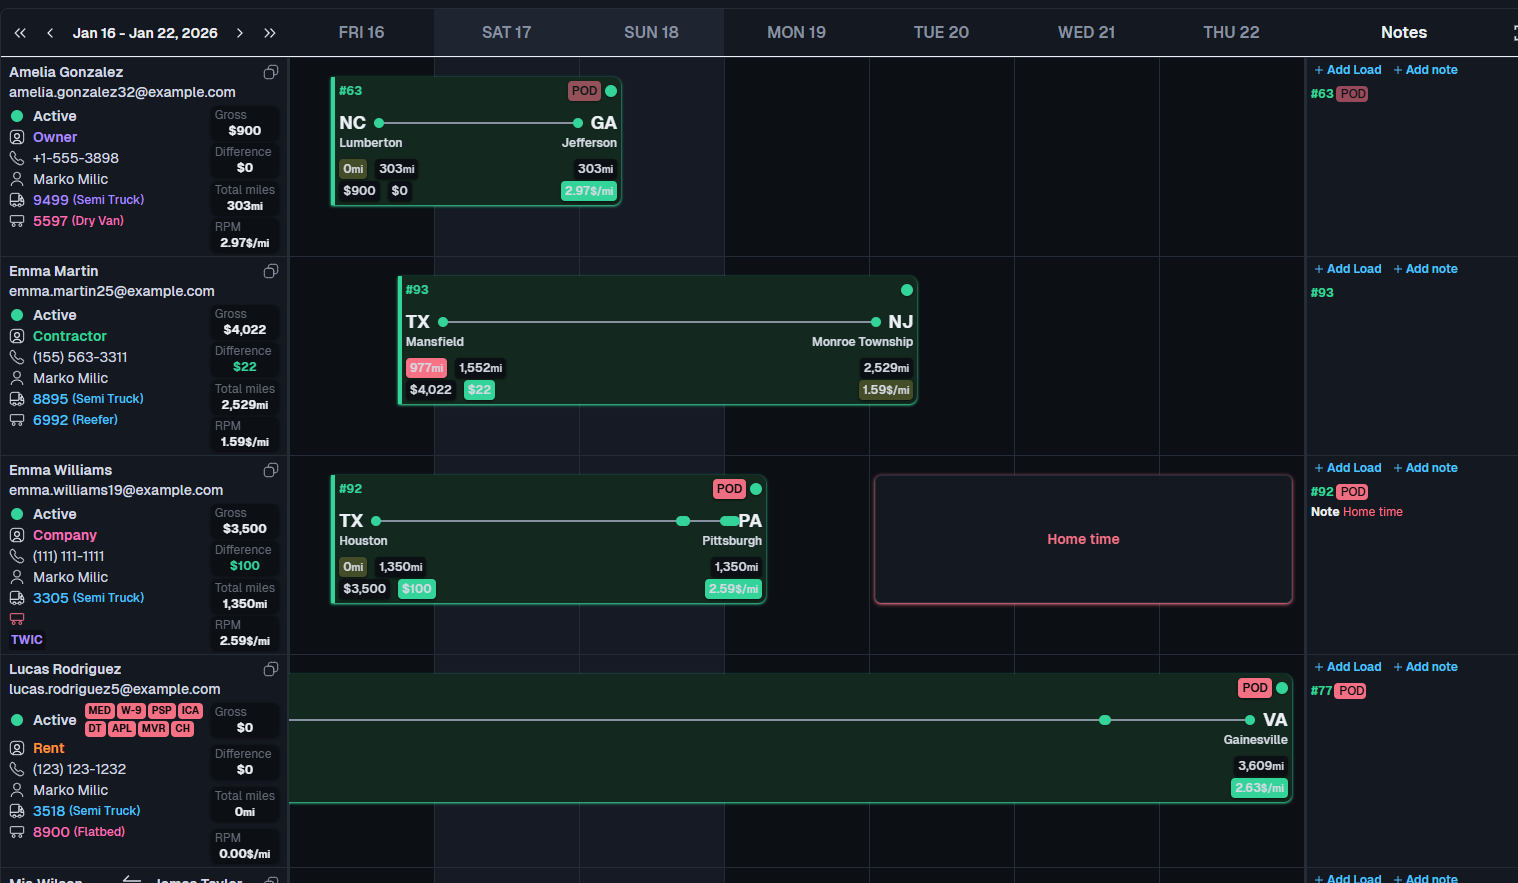Add Load for Lucas Rodriguez row

point(1348,667)
